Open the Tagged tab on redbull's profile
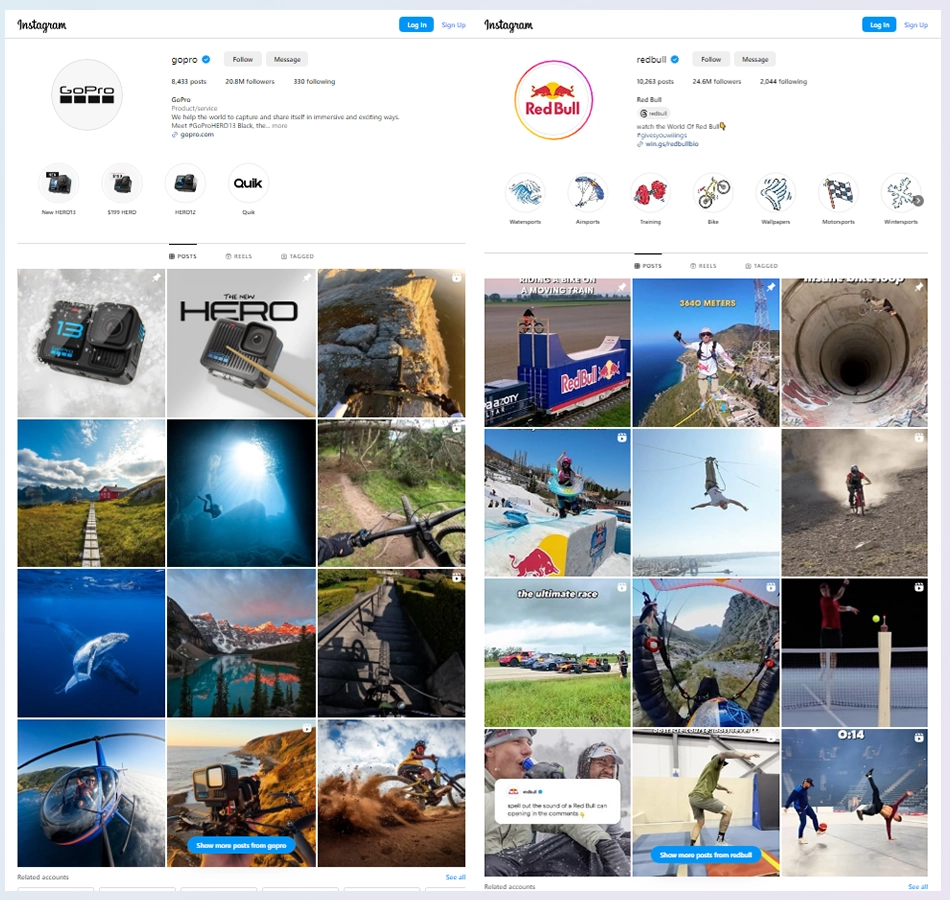950x900 pixels. point(762,266)
